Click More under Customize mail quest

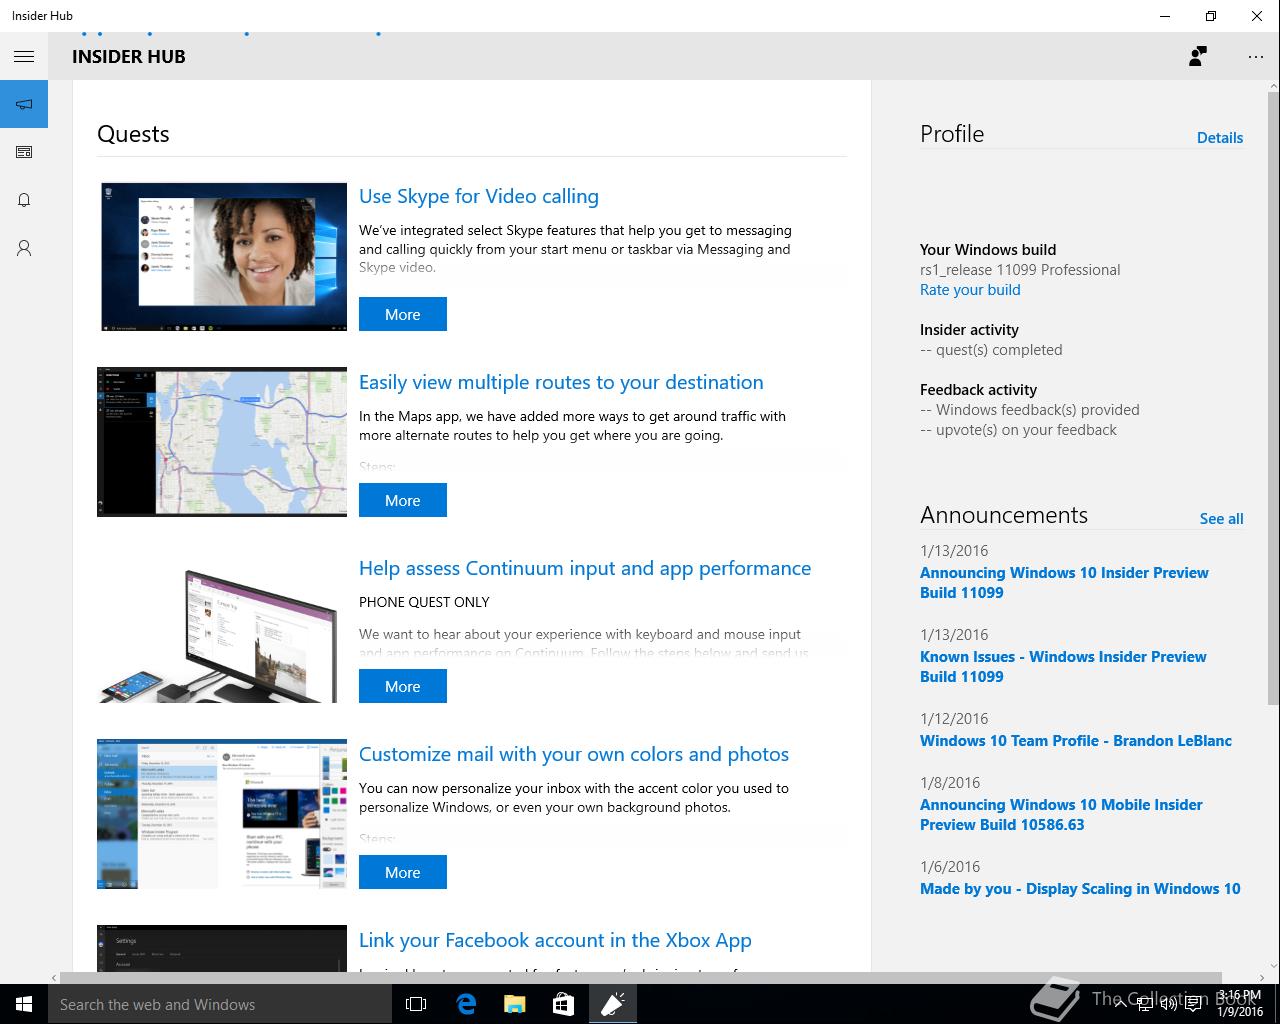pyautogui.click(x=403, y=872)
